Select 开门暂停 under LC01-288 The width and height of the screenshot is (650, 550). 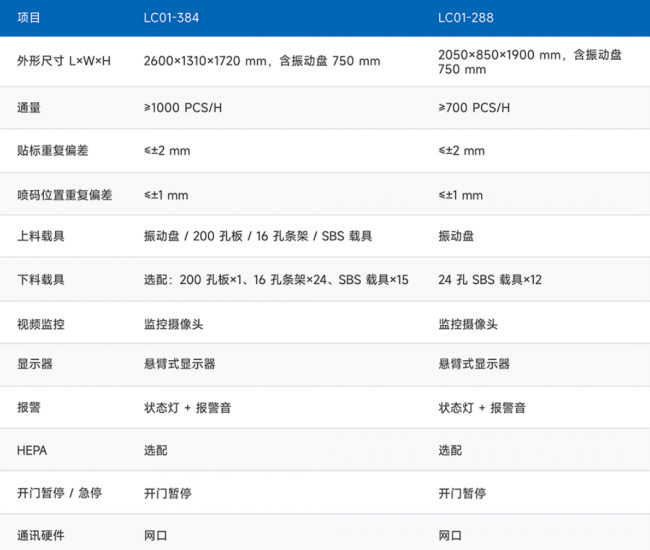click(x=462, y=493)
